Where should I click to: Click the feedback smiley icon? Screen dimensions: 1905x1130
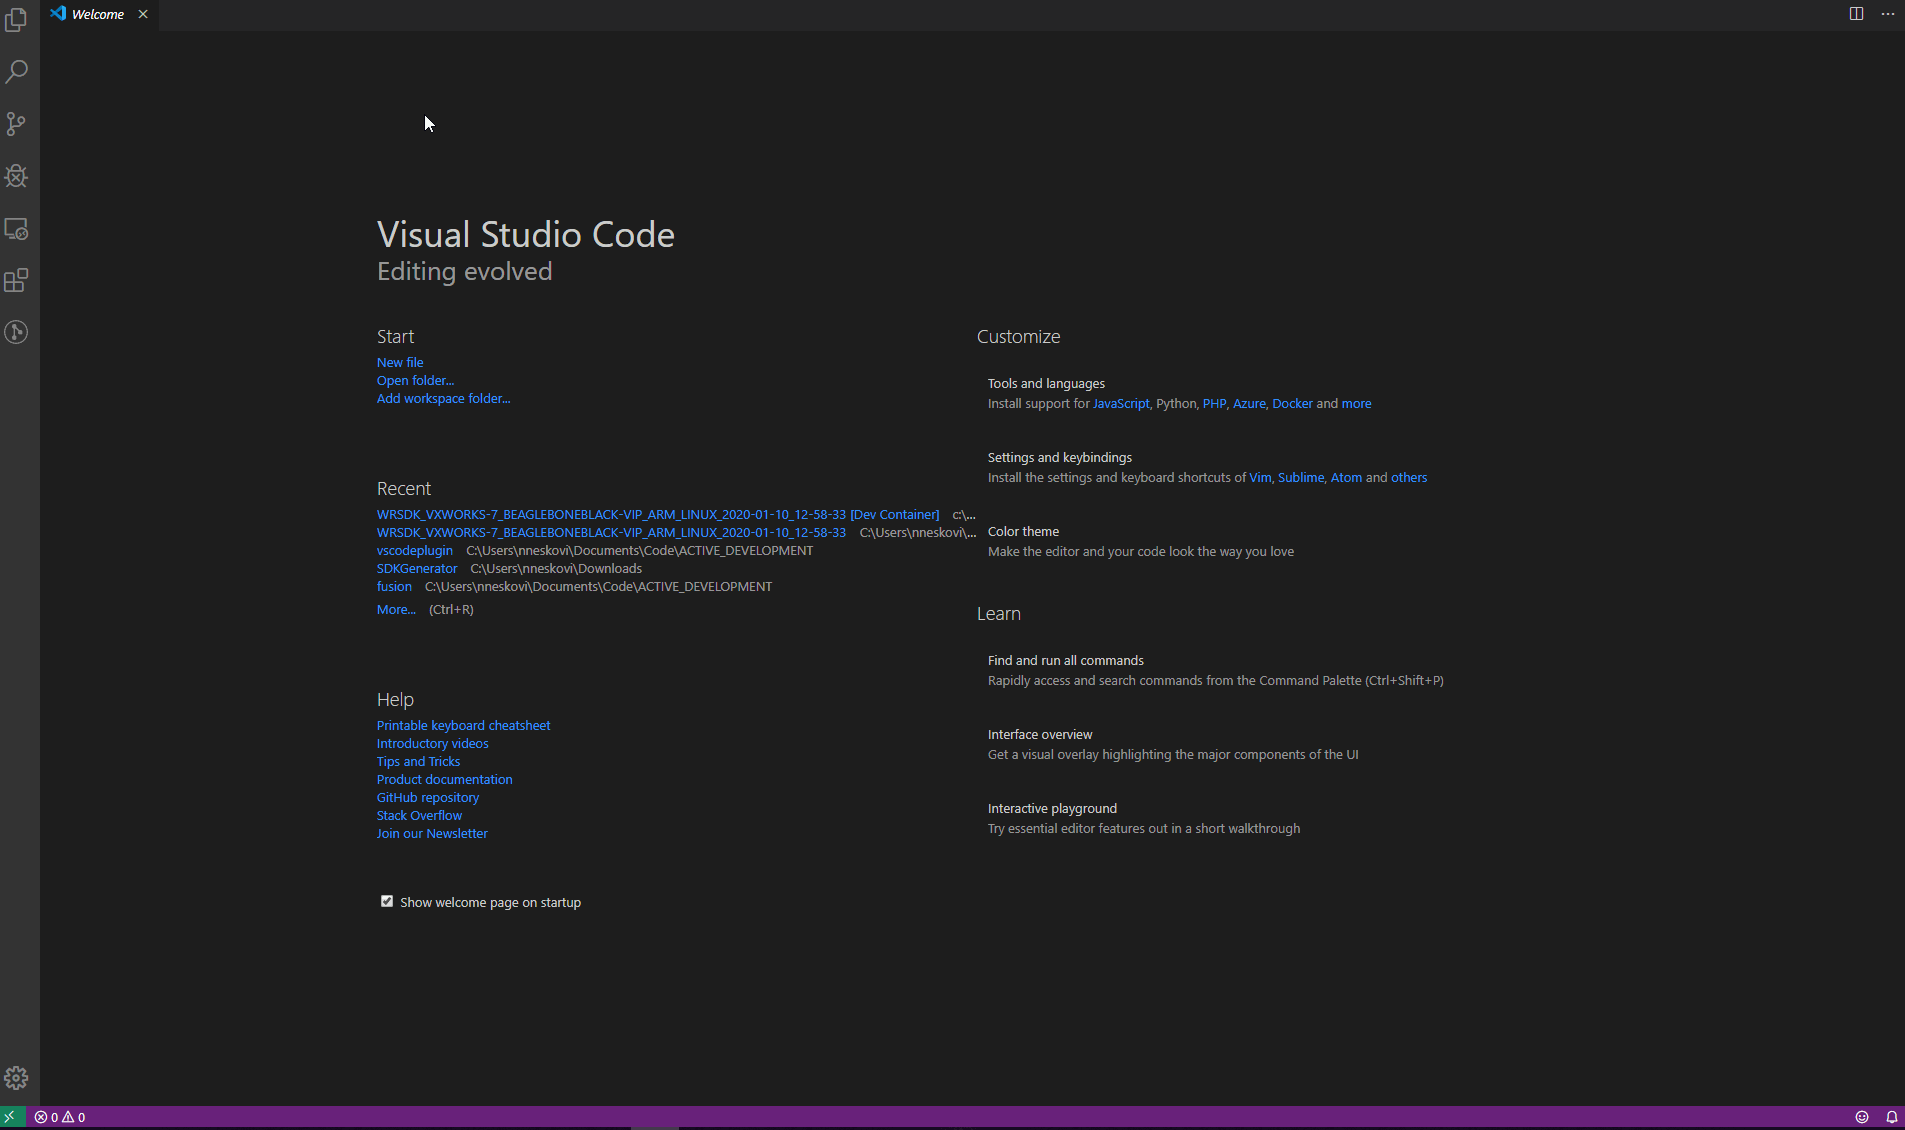click(1862, 1117)
